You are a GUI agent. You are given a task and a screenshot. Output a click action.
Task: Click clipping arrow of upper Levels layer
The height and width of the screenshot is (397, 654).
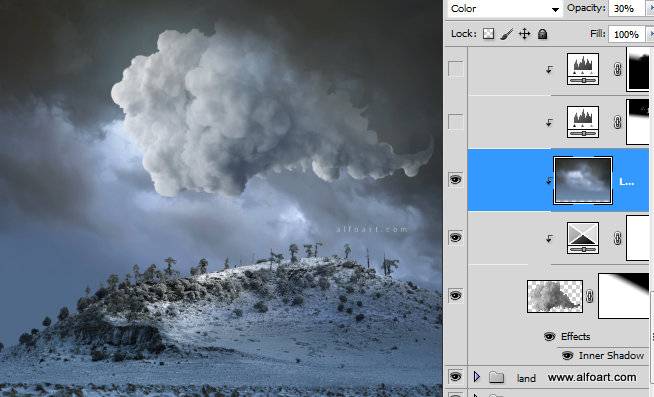[x=550, y=70]
